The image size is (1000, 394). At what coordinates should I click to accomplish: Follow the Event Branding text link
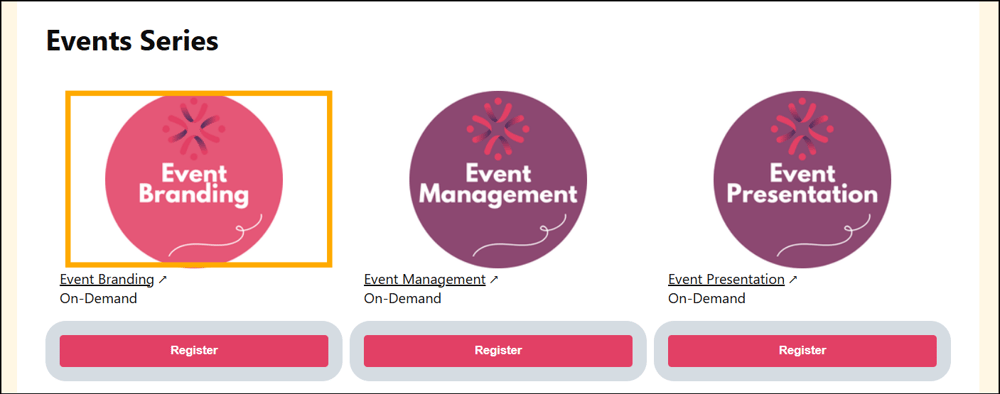point(107,279)
